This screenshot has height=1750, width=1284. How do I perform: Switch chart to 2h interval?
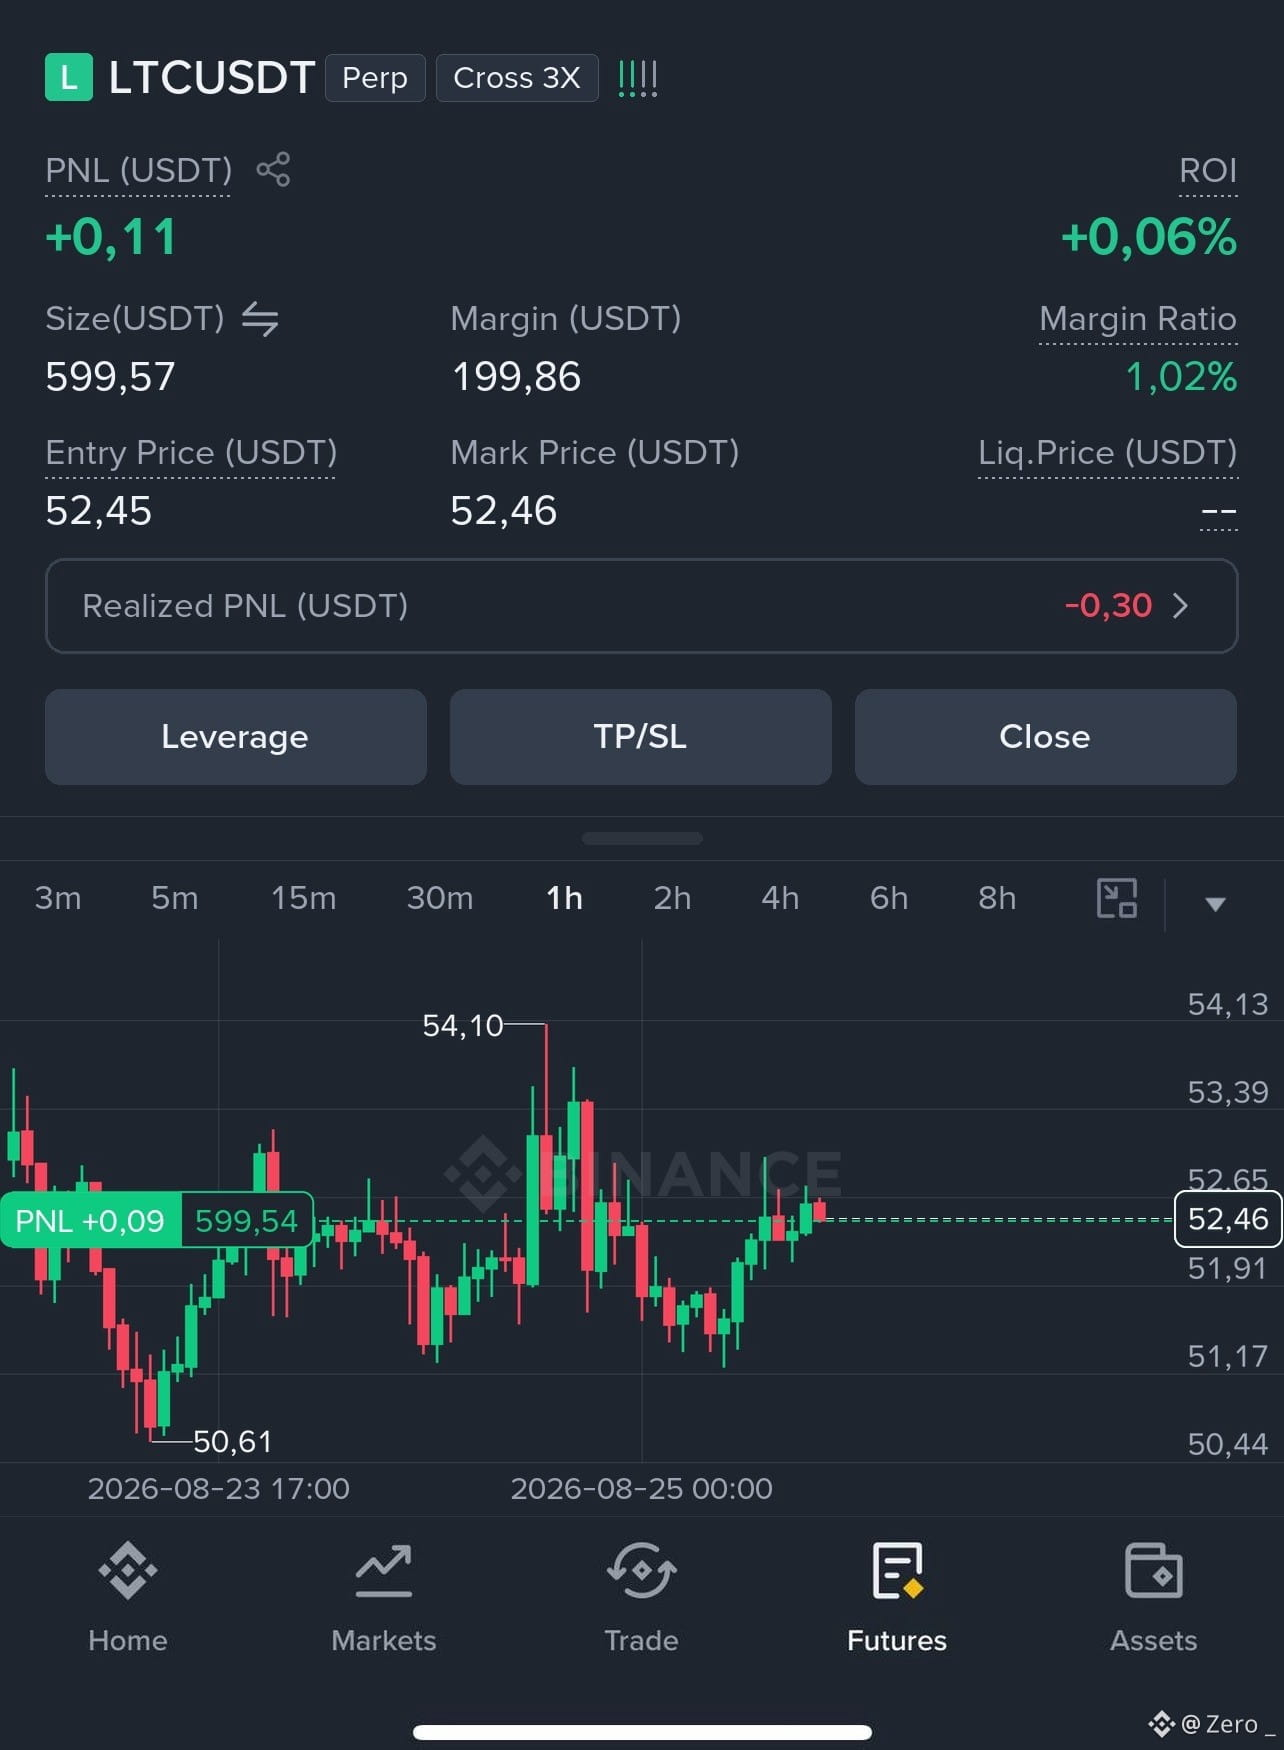point(673,898)
